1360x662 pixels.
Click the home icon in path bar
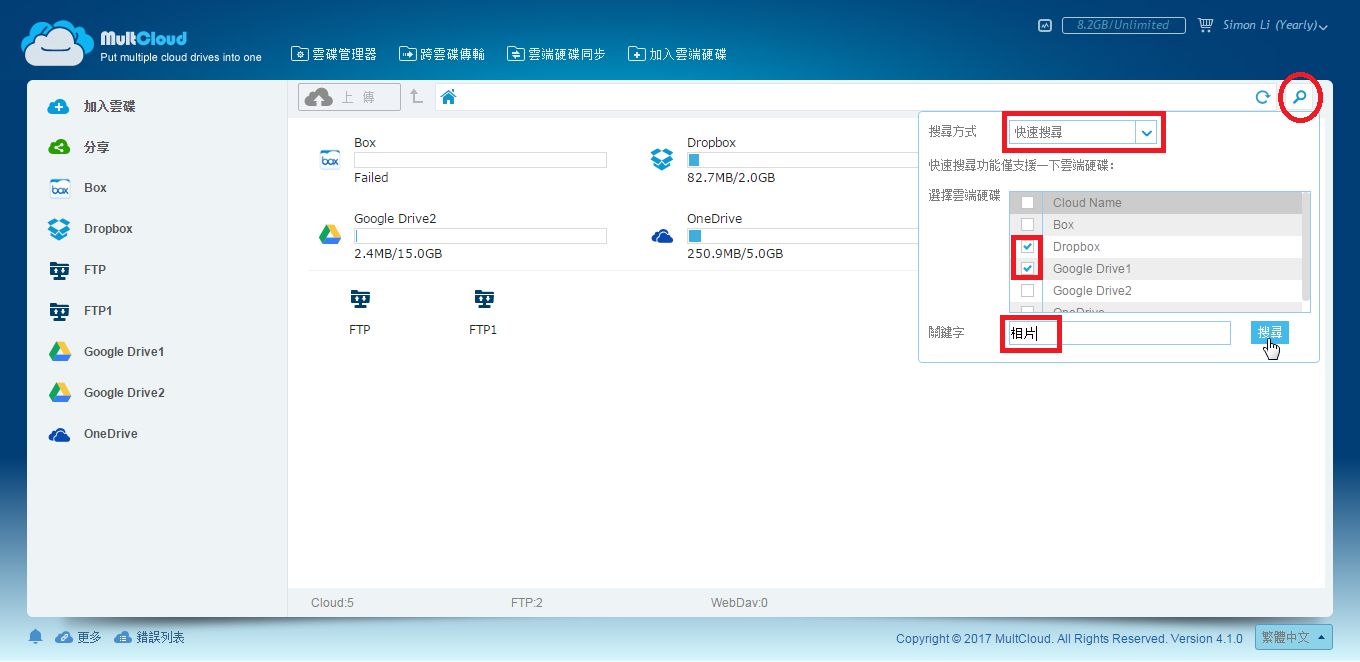point(449,97)
